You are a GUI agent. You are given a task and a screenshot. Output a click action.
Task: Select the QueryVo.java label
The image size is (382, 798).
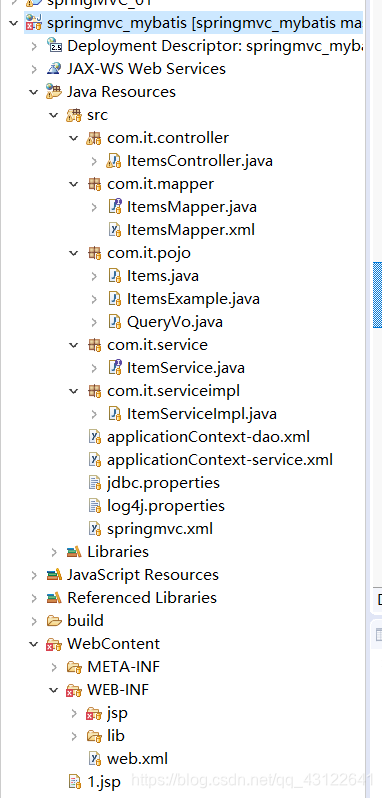click(x=175, y=322)
